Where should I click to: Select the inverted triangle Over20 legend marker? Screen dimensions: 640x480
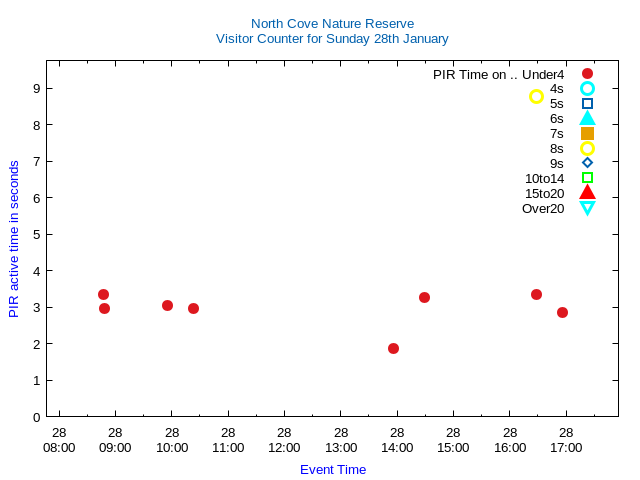(x=587, y=208)
